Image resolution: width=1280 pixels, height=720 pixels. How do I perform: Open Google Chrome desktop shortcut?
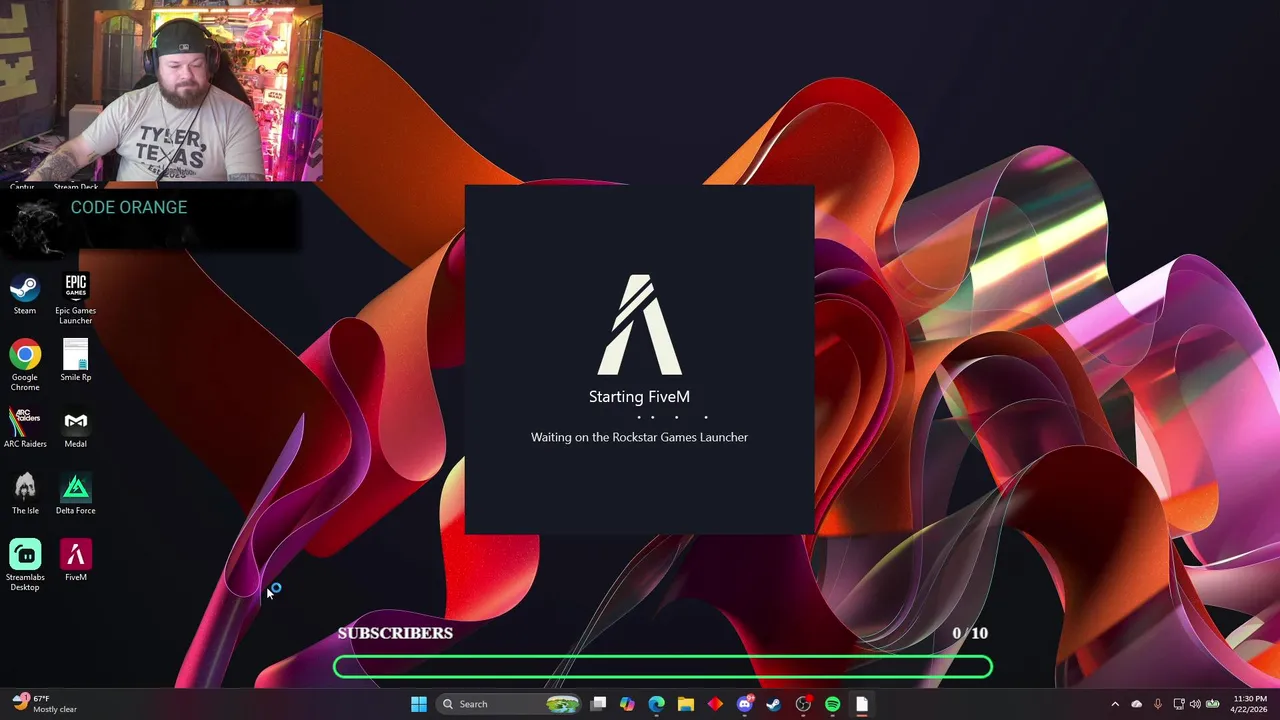coord(25,365)
